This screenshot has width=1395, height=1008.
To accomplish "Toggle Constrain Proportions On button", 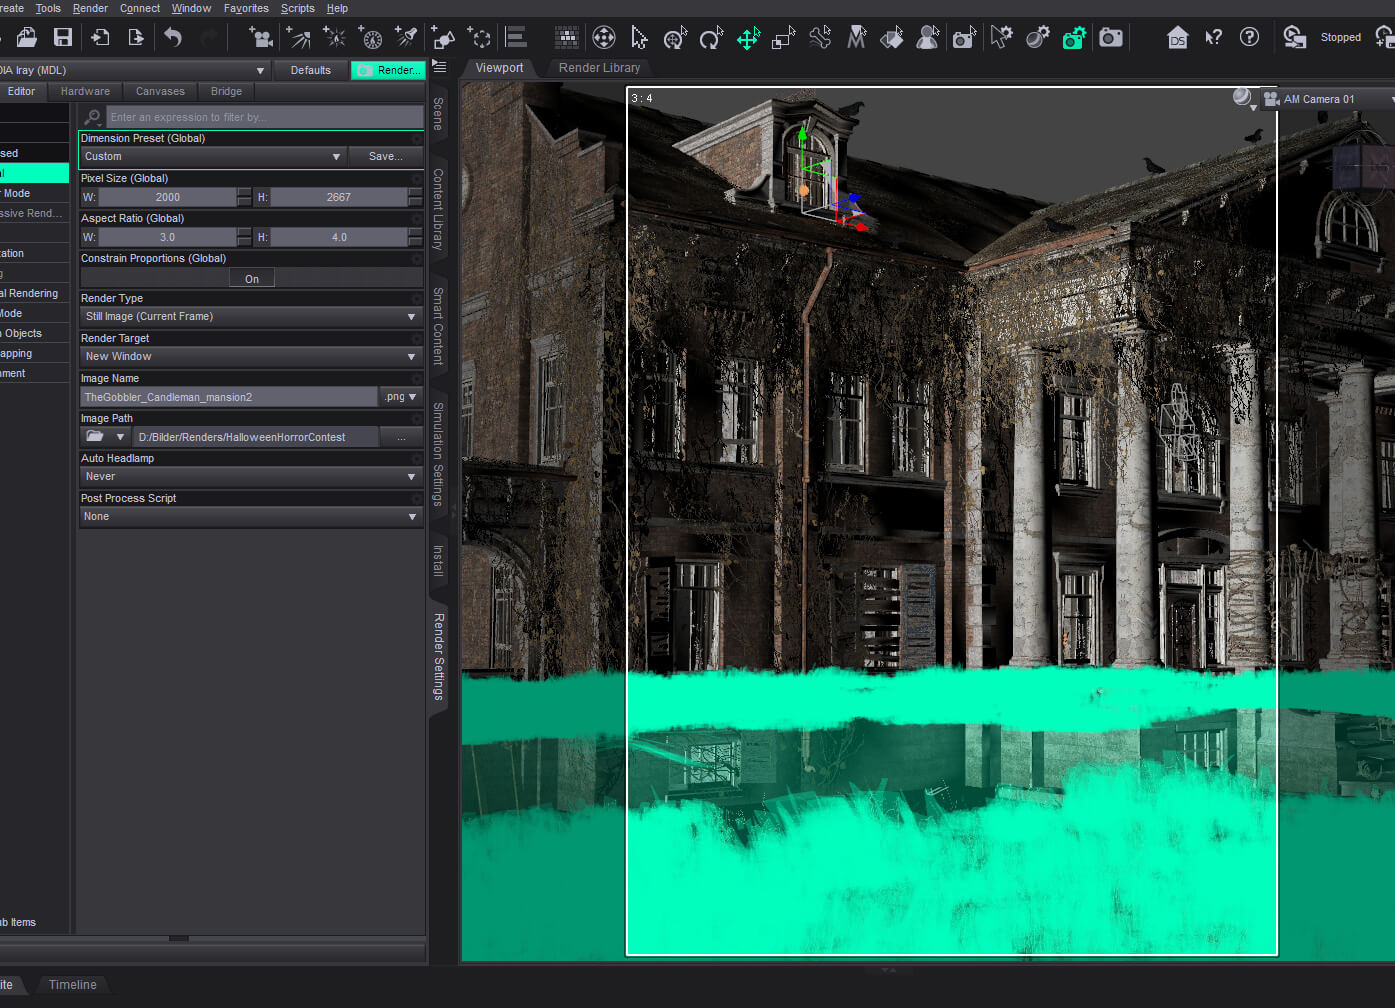I will click(252, 279).
